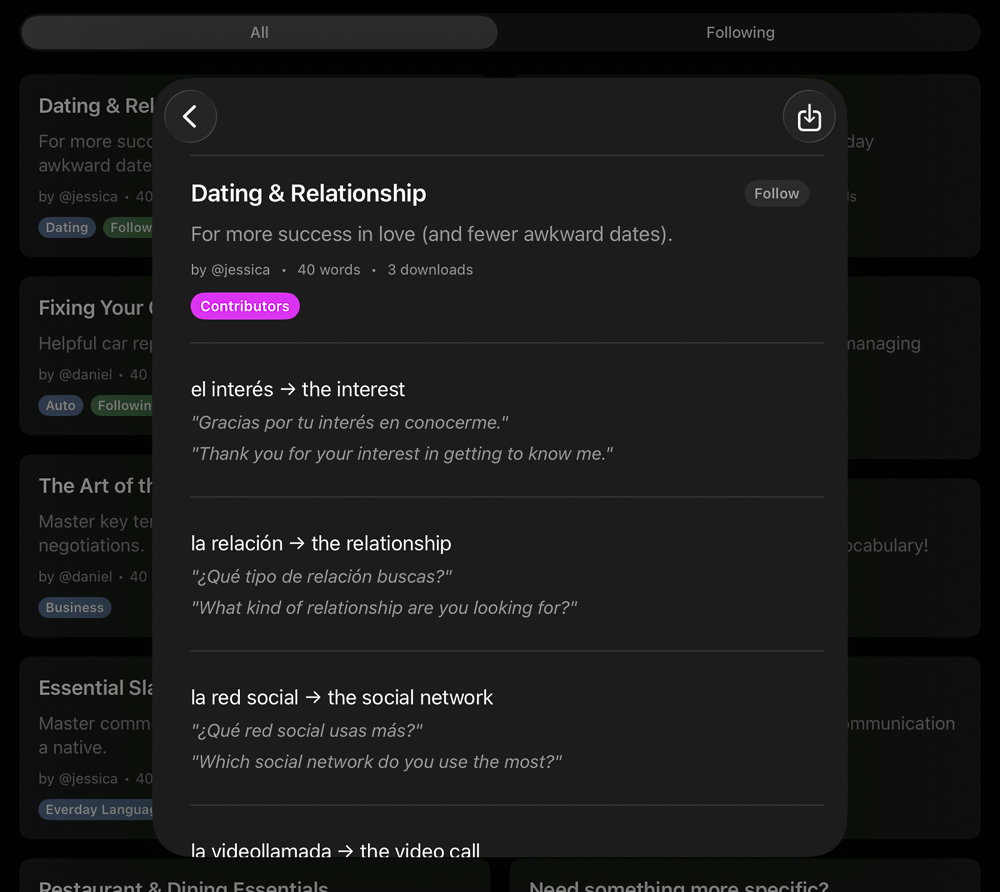Screen dimensions: 1000x892
Task: Switch to the Following tab
Action: [x=740, y=32]
